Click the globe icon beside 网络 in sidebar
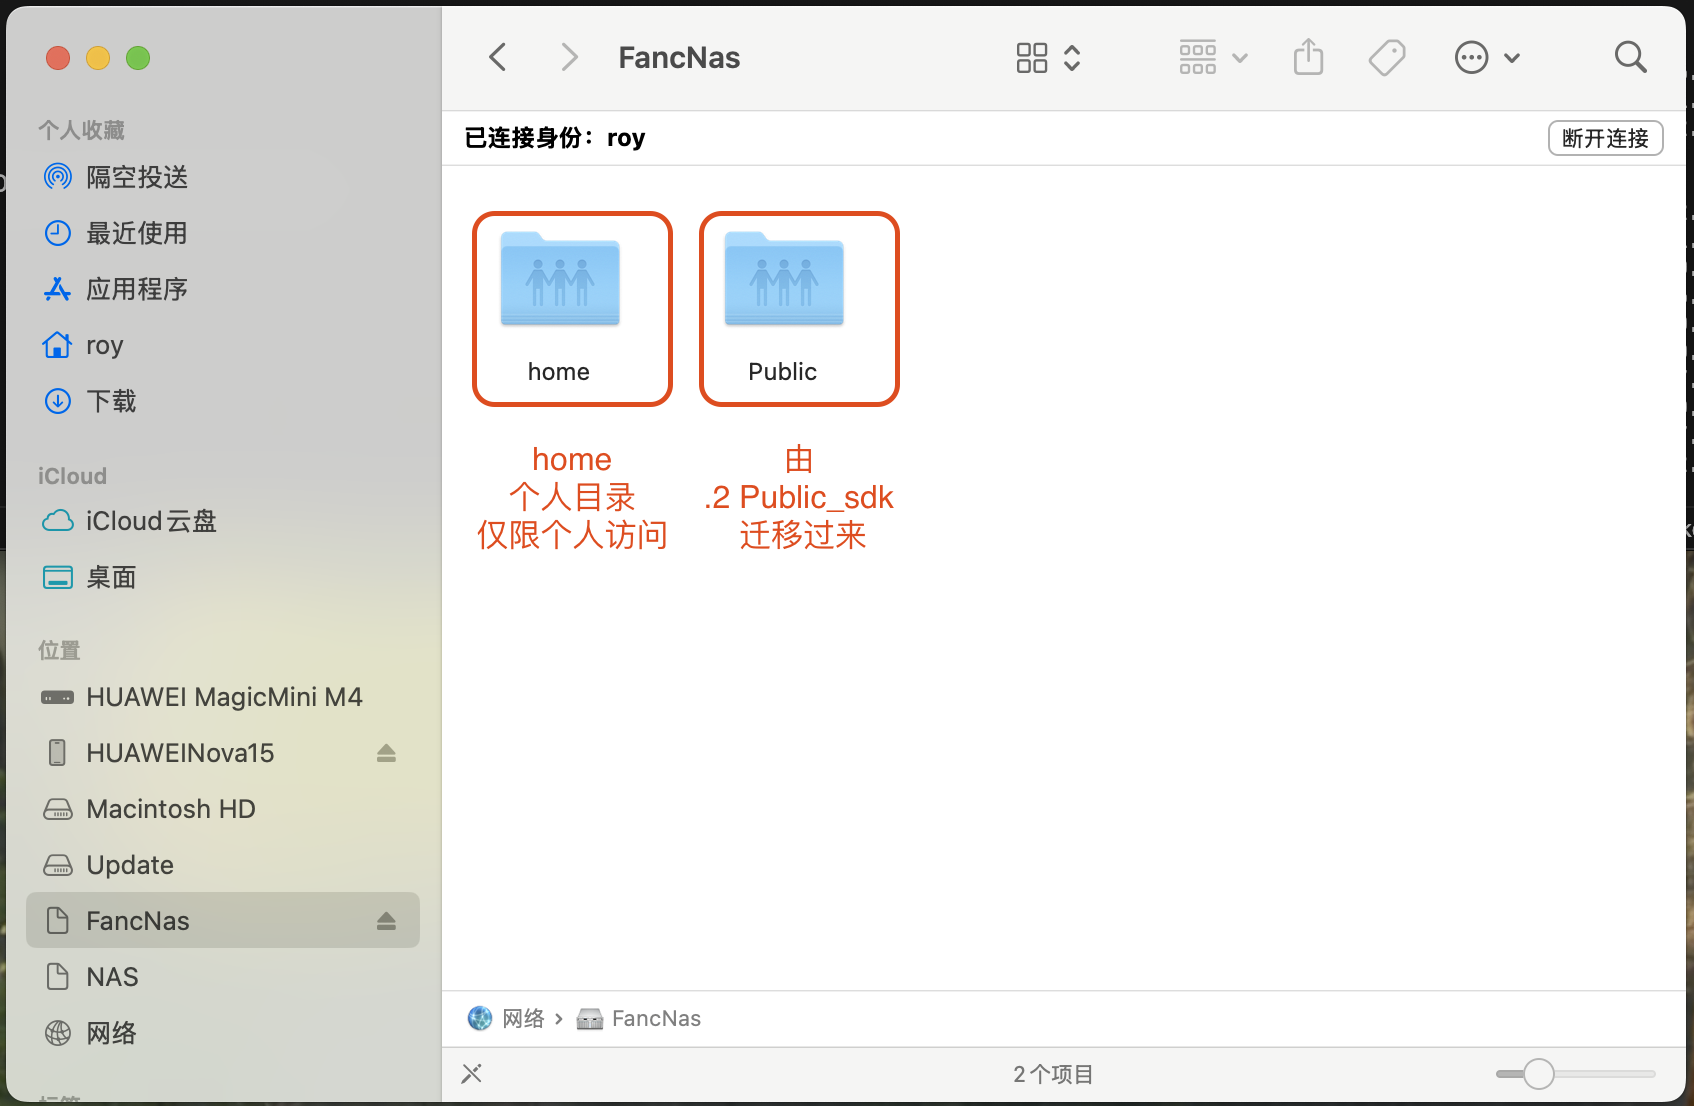Viewport: 1694px width, 1106px height. click(x=58, y=1033)
